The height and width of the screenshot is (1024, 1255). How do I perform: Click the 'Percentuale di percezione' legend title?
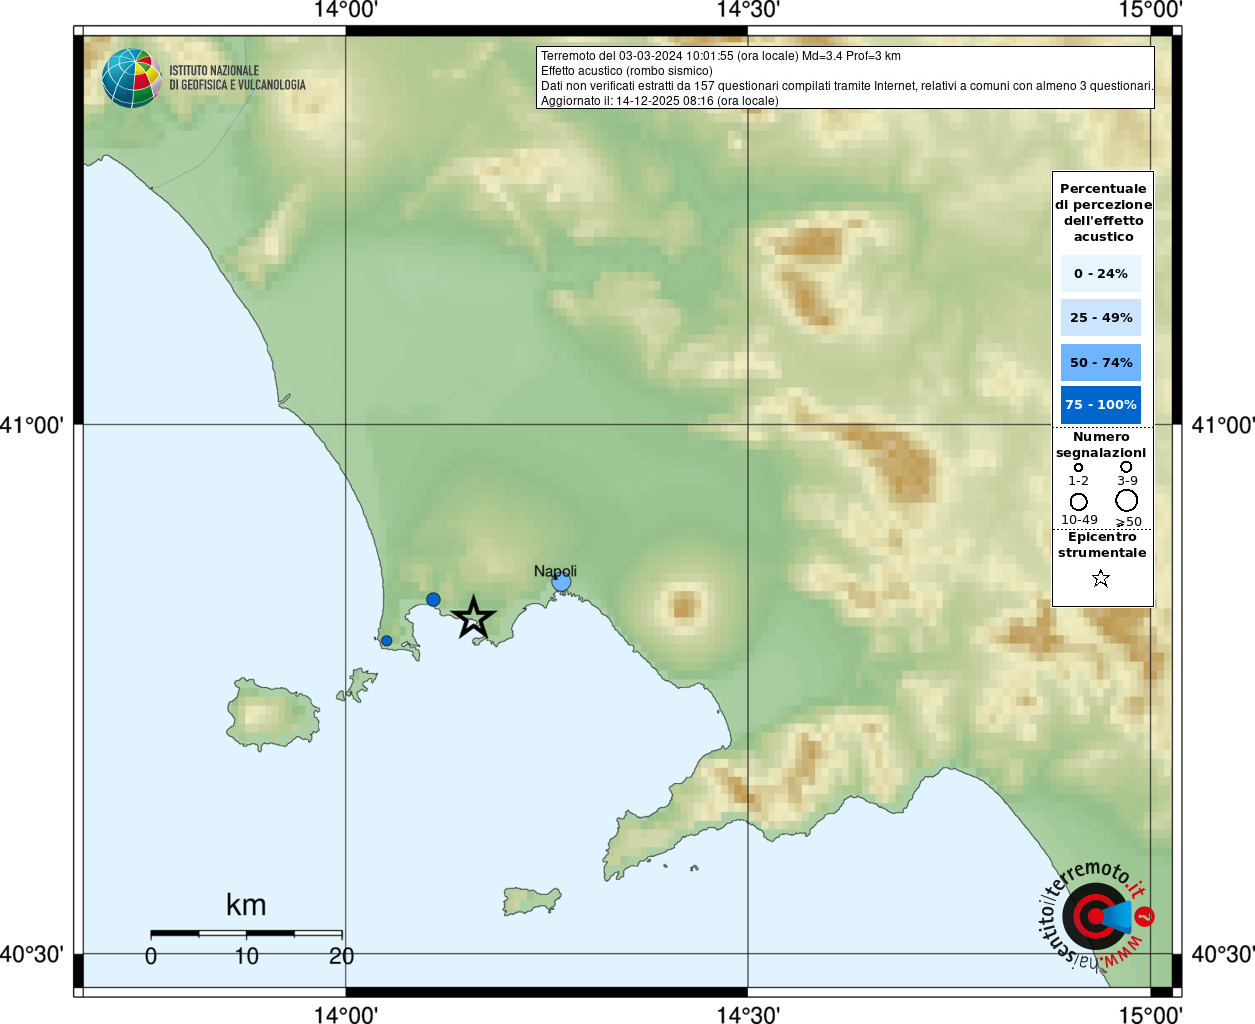(1103, 212)
